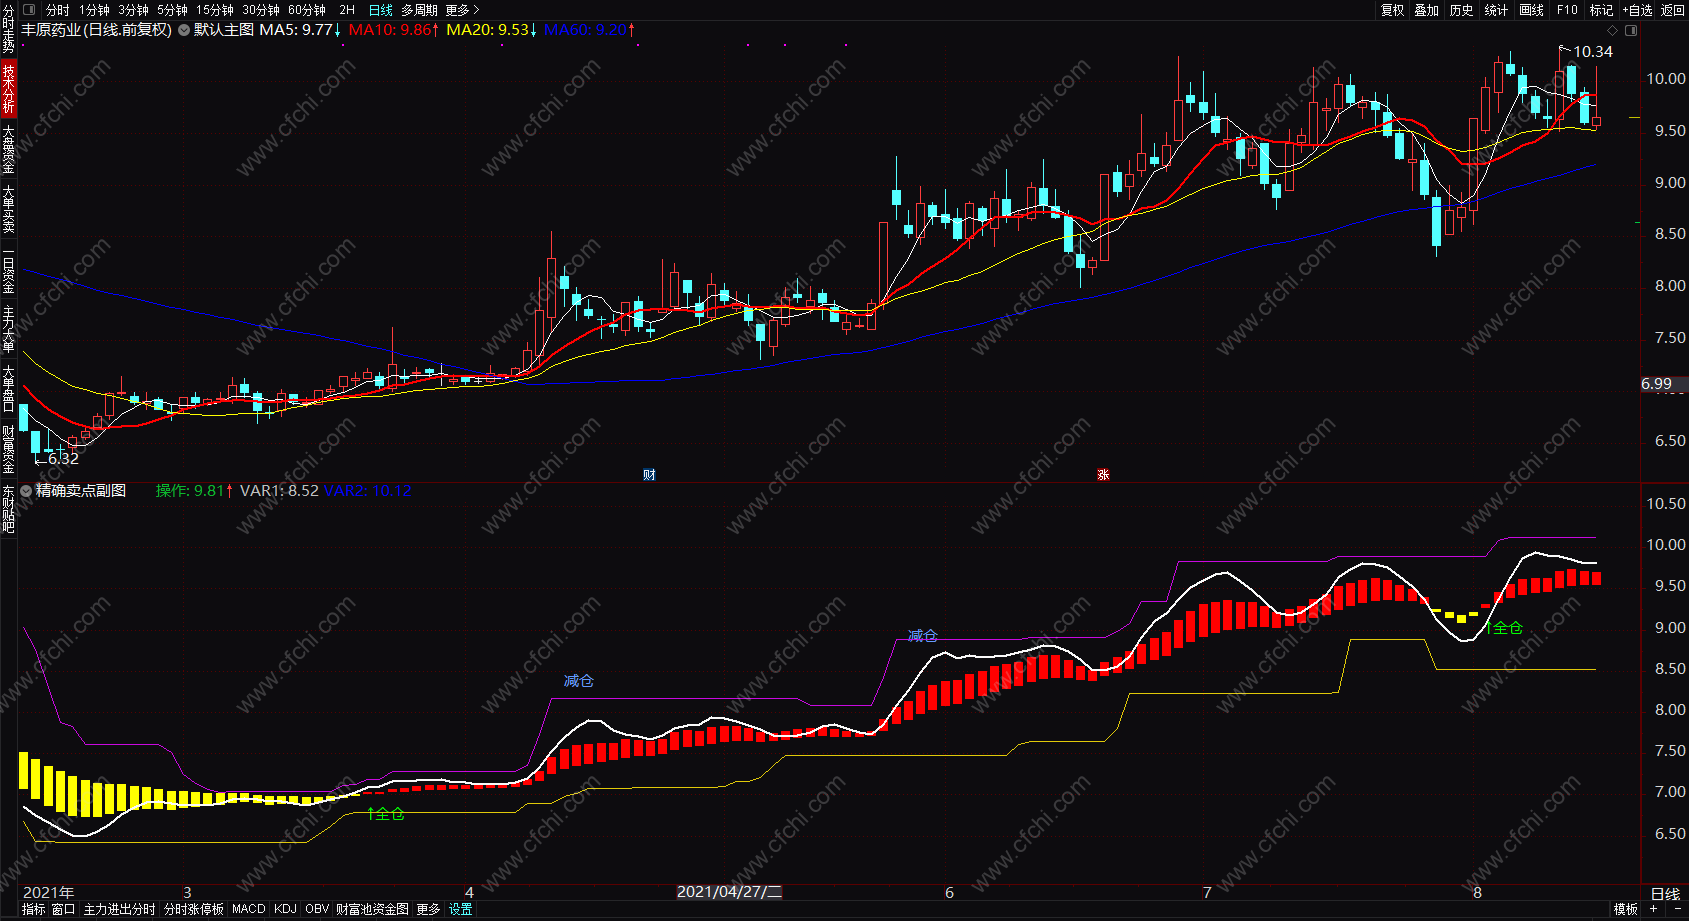Switch to the 60分钟 timeframe
The width and height of the screenshot is (1689, 921).
pos(307,10)
